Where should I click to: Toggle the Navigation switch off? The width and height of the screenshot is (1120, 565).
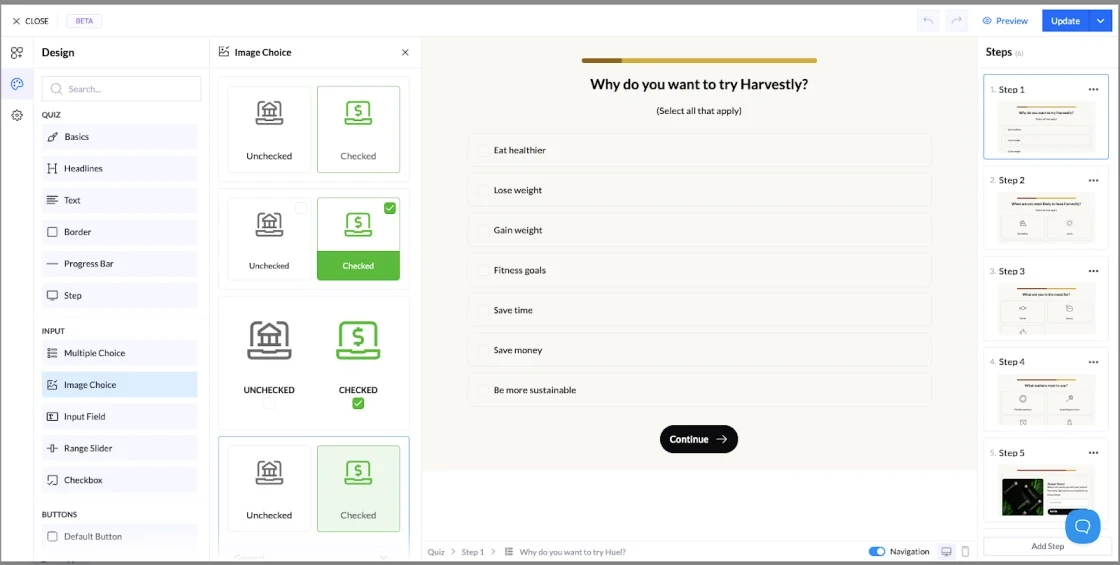tap(876, 551)
